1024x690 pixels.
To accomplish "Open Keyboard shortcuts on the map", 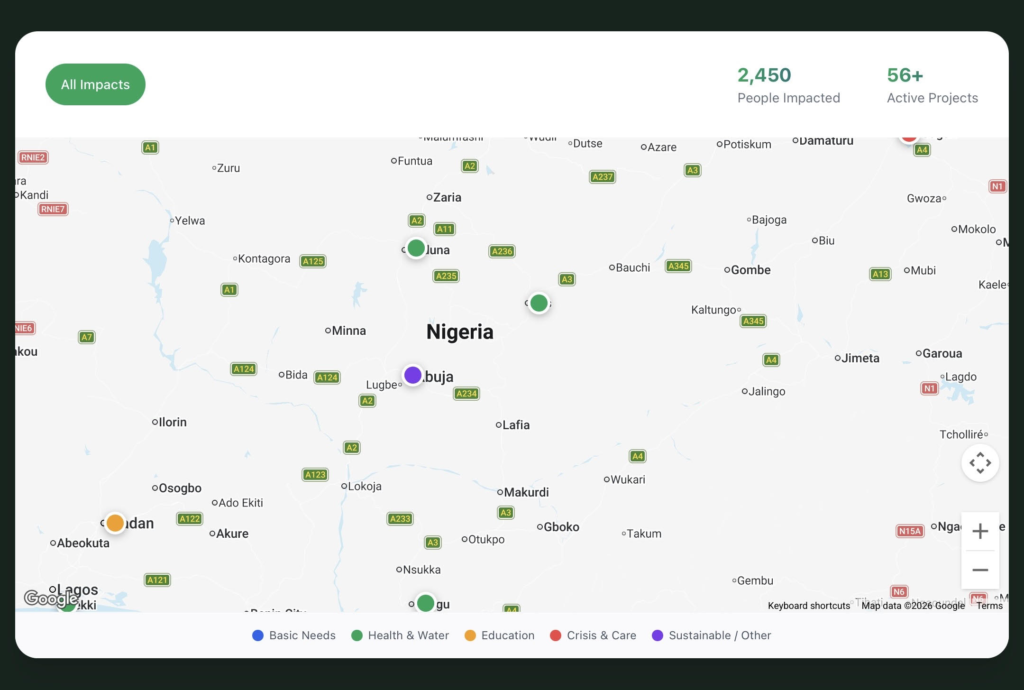I will 808,606.
